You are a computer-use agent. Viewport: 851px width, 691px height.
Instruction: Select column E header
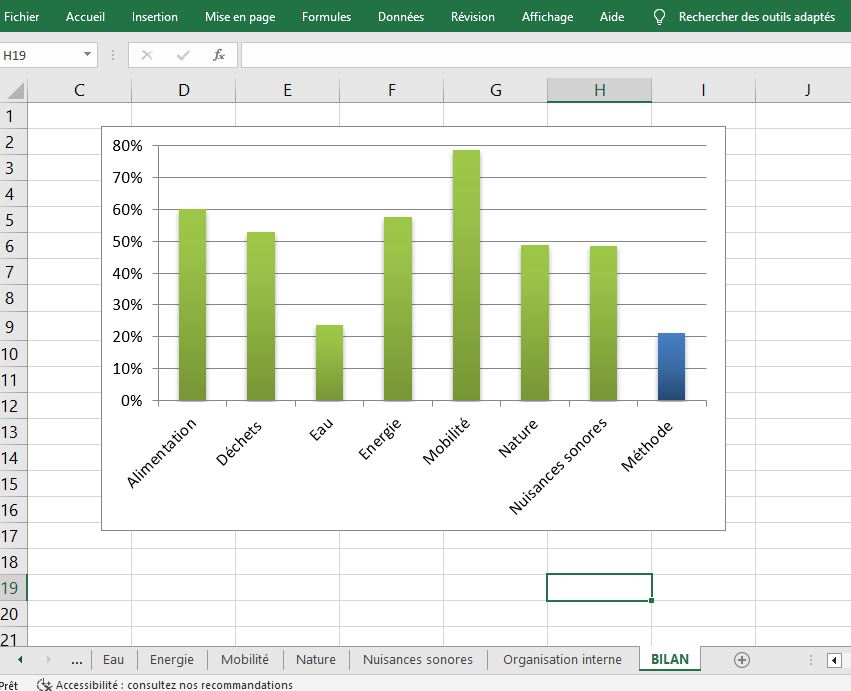[288, 90]
